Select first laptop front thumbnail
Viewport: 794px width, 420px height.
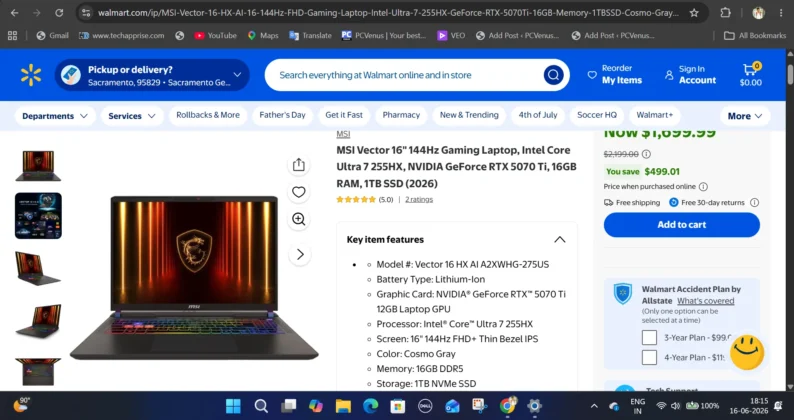38,166
